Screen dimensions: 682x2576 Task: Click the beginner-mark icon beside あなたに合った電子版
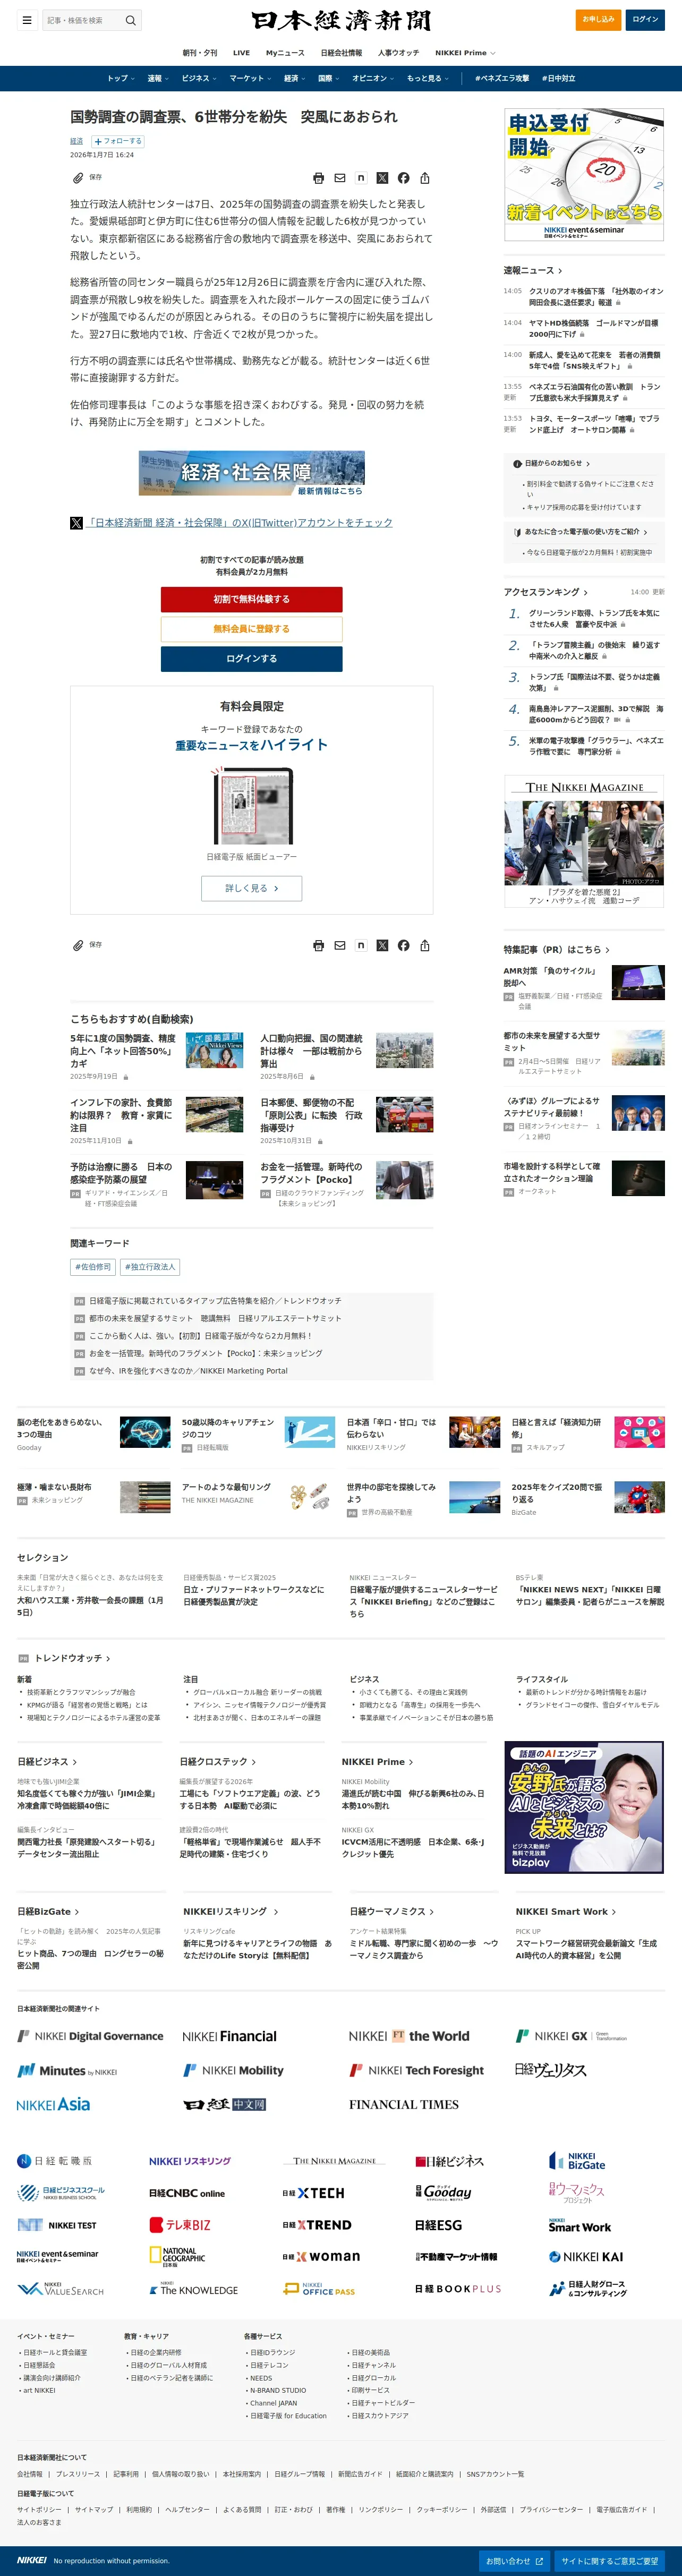[x=517, y=532]
